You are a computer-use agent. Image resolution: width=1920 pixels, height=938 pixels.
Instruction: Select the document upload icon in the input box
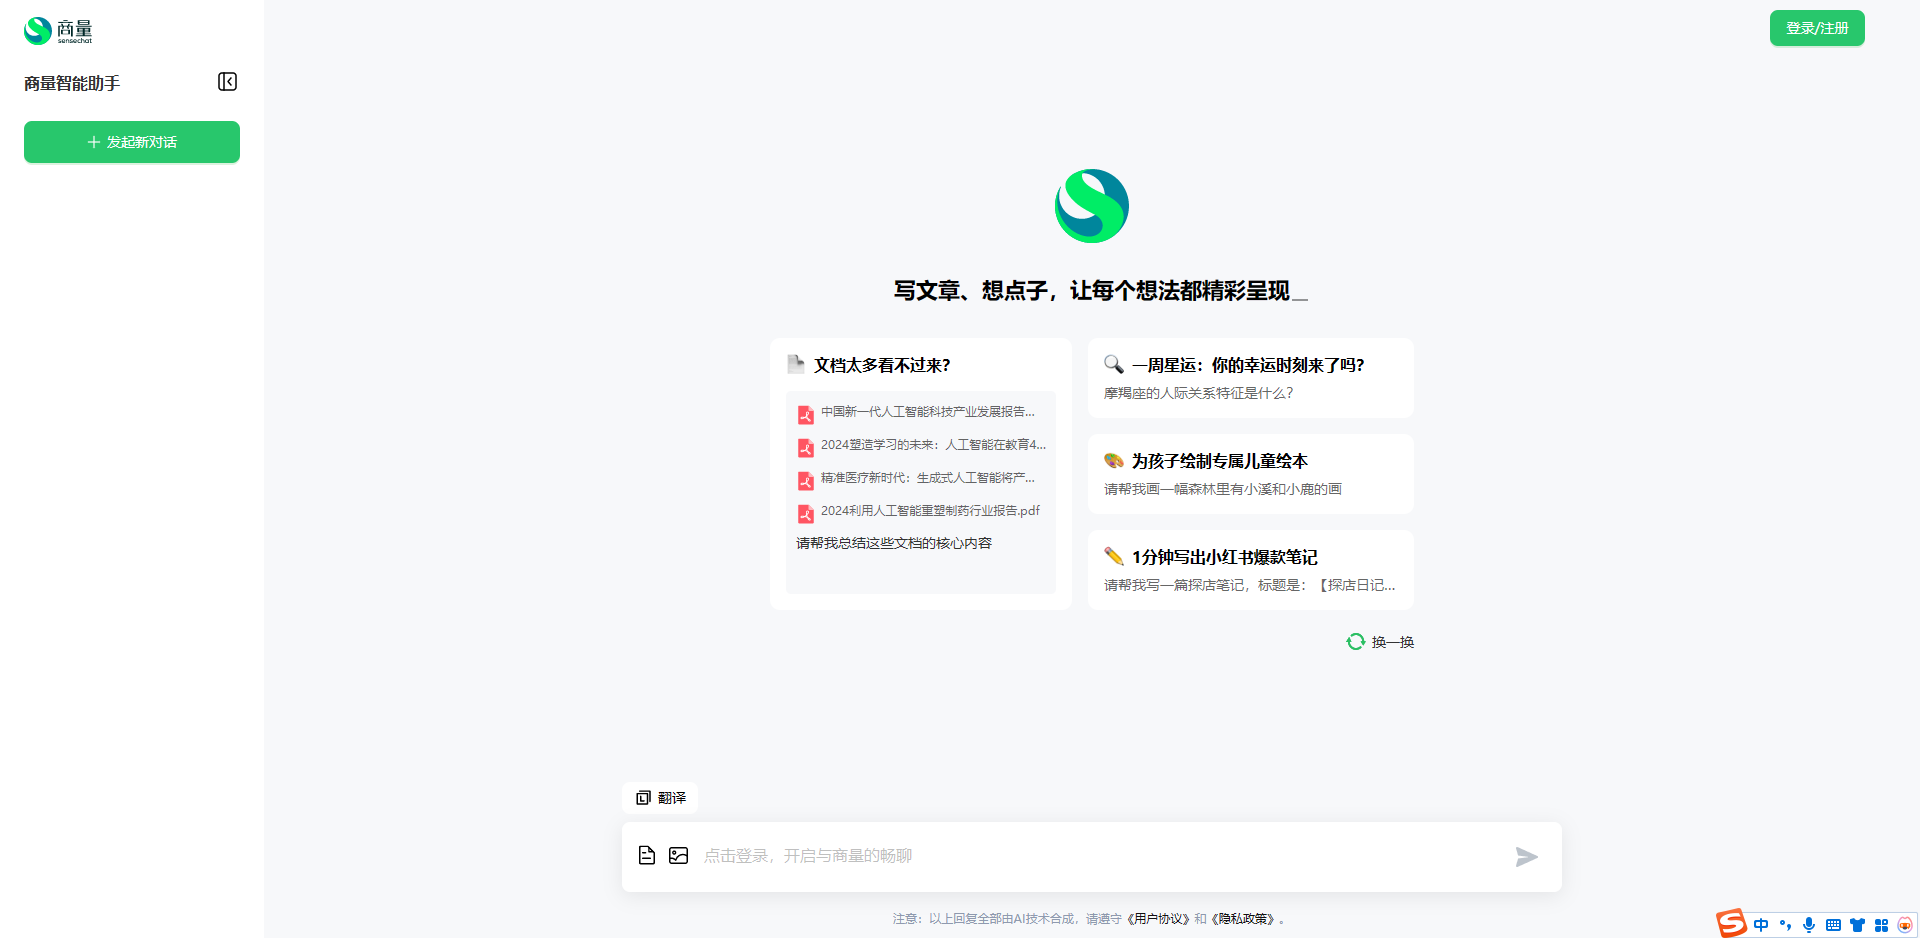646,856
